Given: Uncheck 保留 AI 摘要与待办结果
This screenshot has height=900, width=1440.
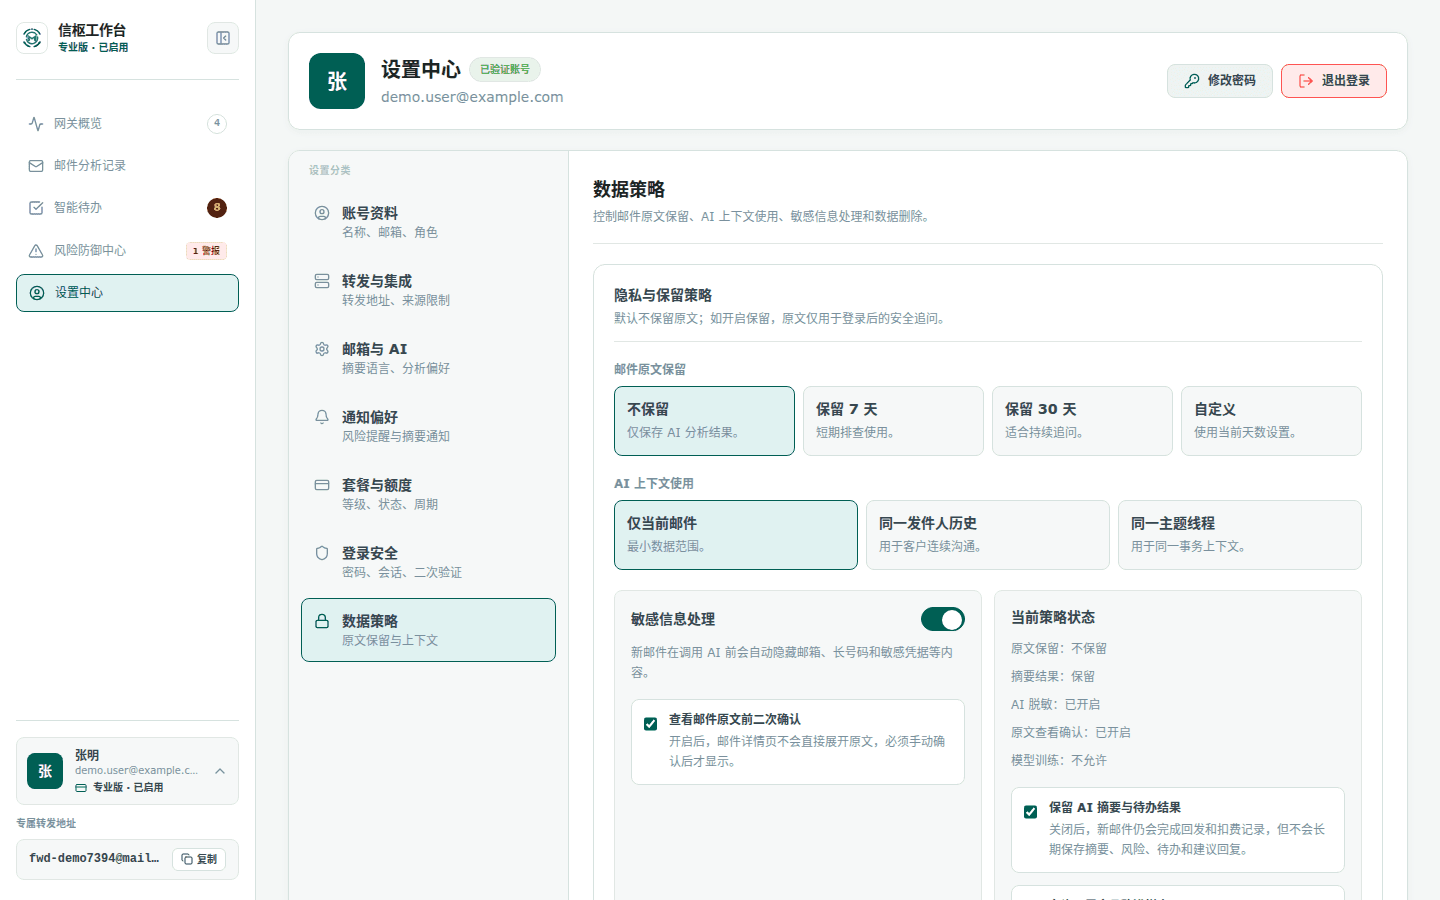Looking at the screenshot, I should 1031,812.
